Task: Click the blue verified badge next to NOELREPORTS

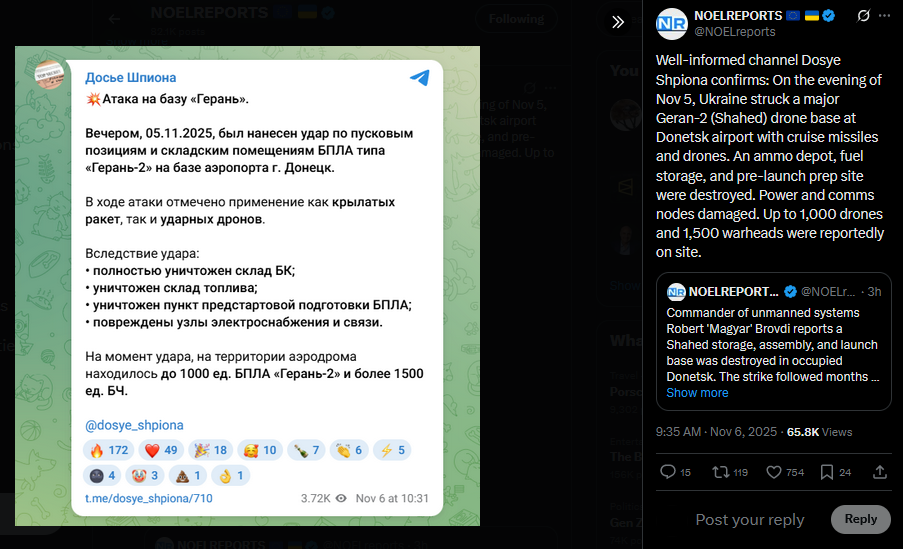Action: pos(829,16)
